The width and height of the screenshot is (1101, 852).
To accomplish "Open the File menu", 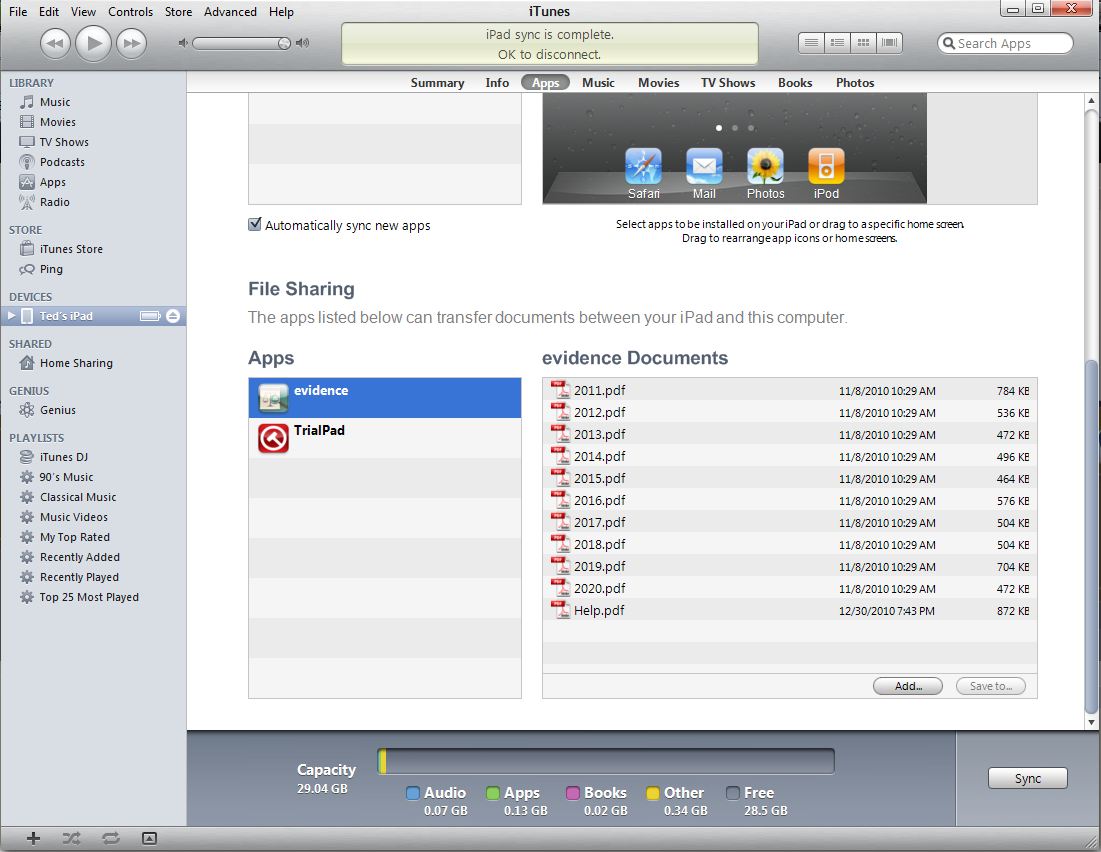I will pyautogui.click(x=18, y=11).
